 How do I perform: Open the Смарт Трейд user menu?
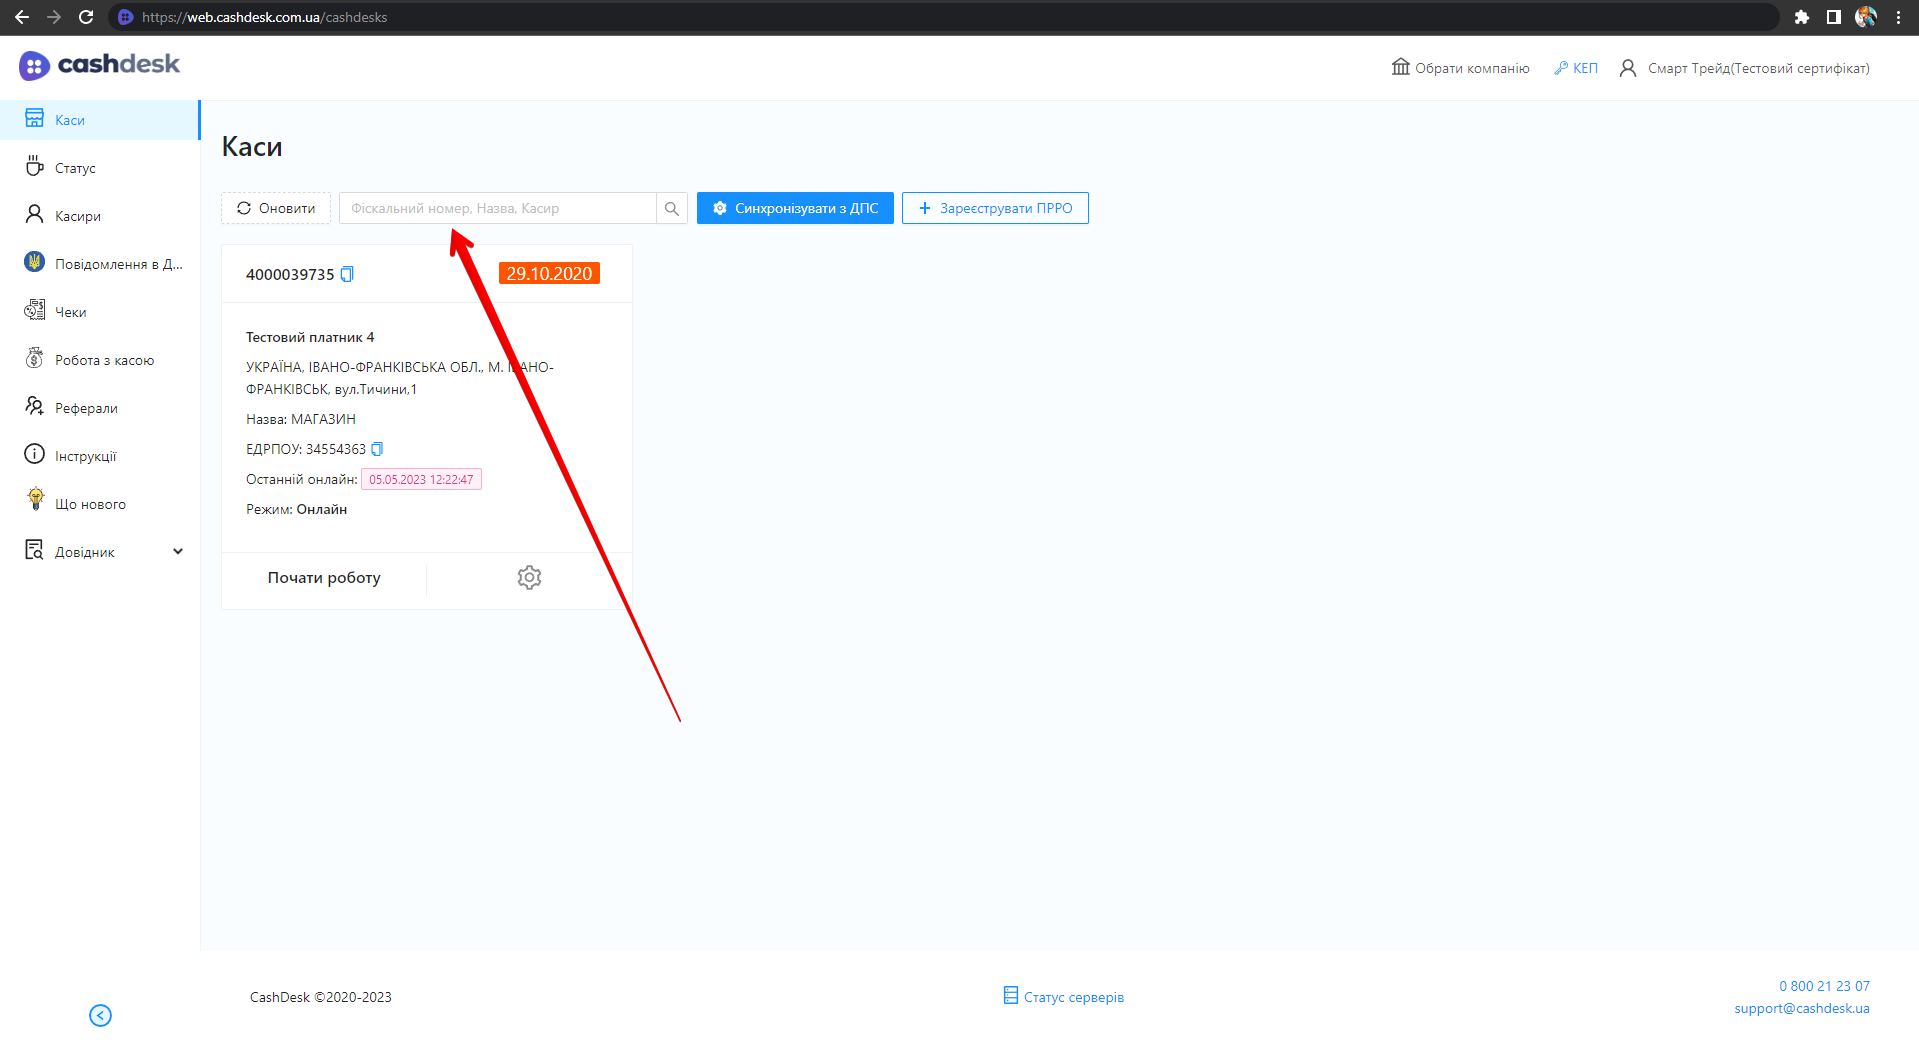point(1744,68)
